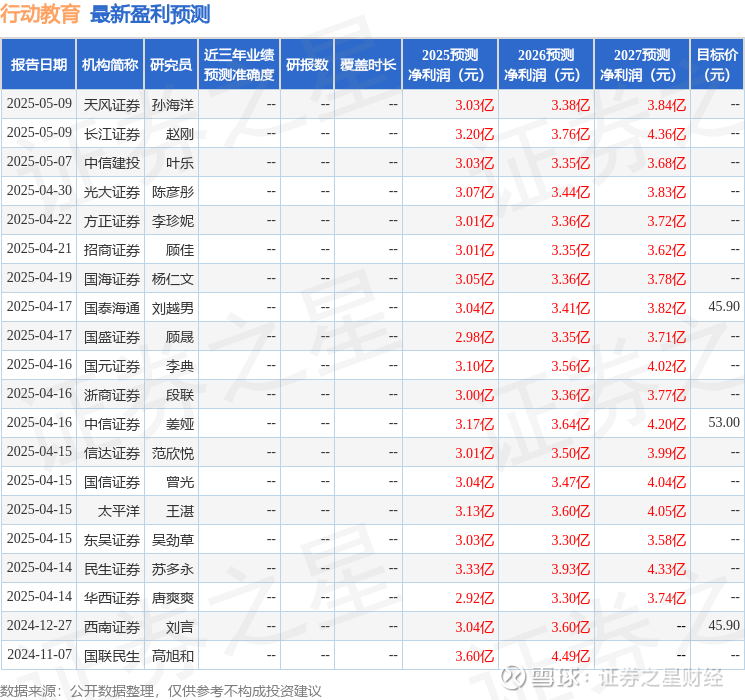Click the date 2024-11-07
745x700 pixels.
point(39,654)
